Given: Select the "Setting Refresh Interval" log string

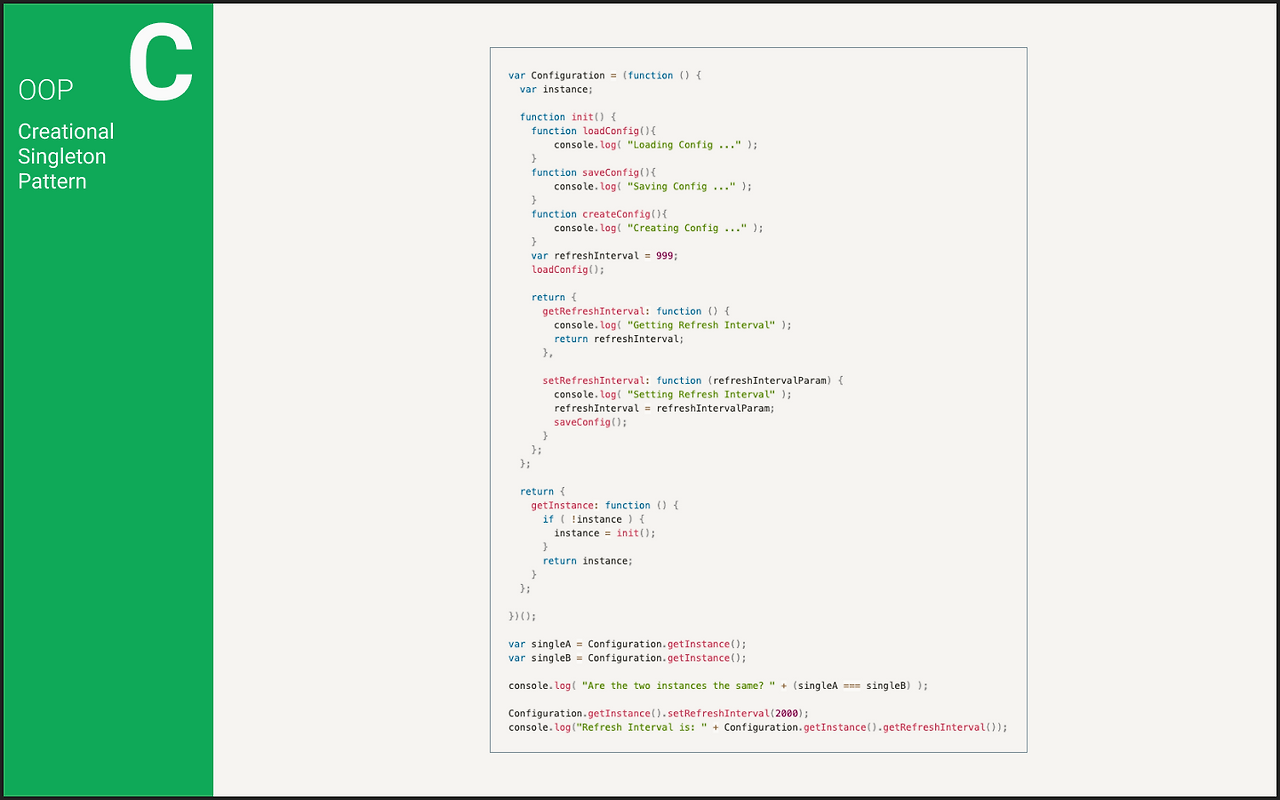Looking at the screenshot, I should (x=702, y=395).
